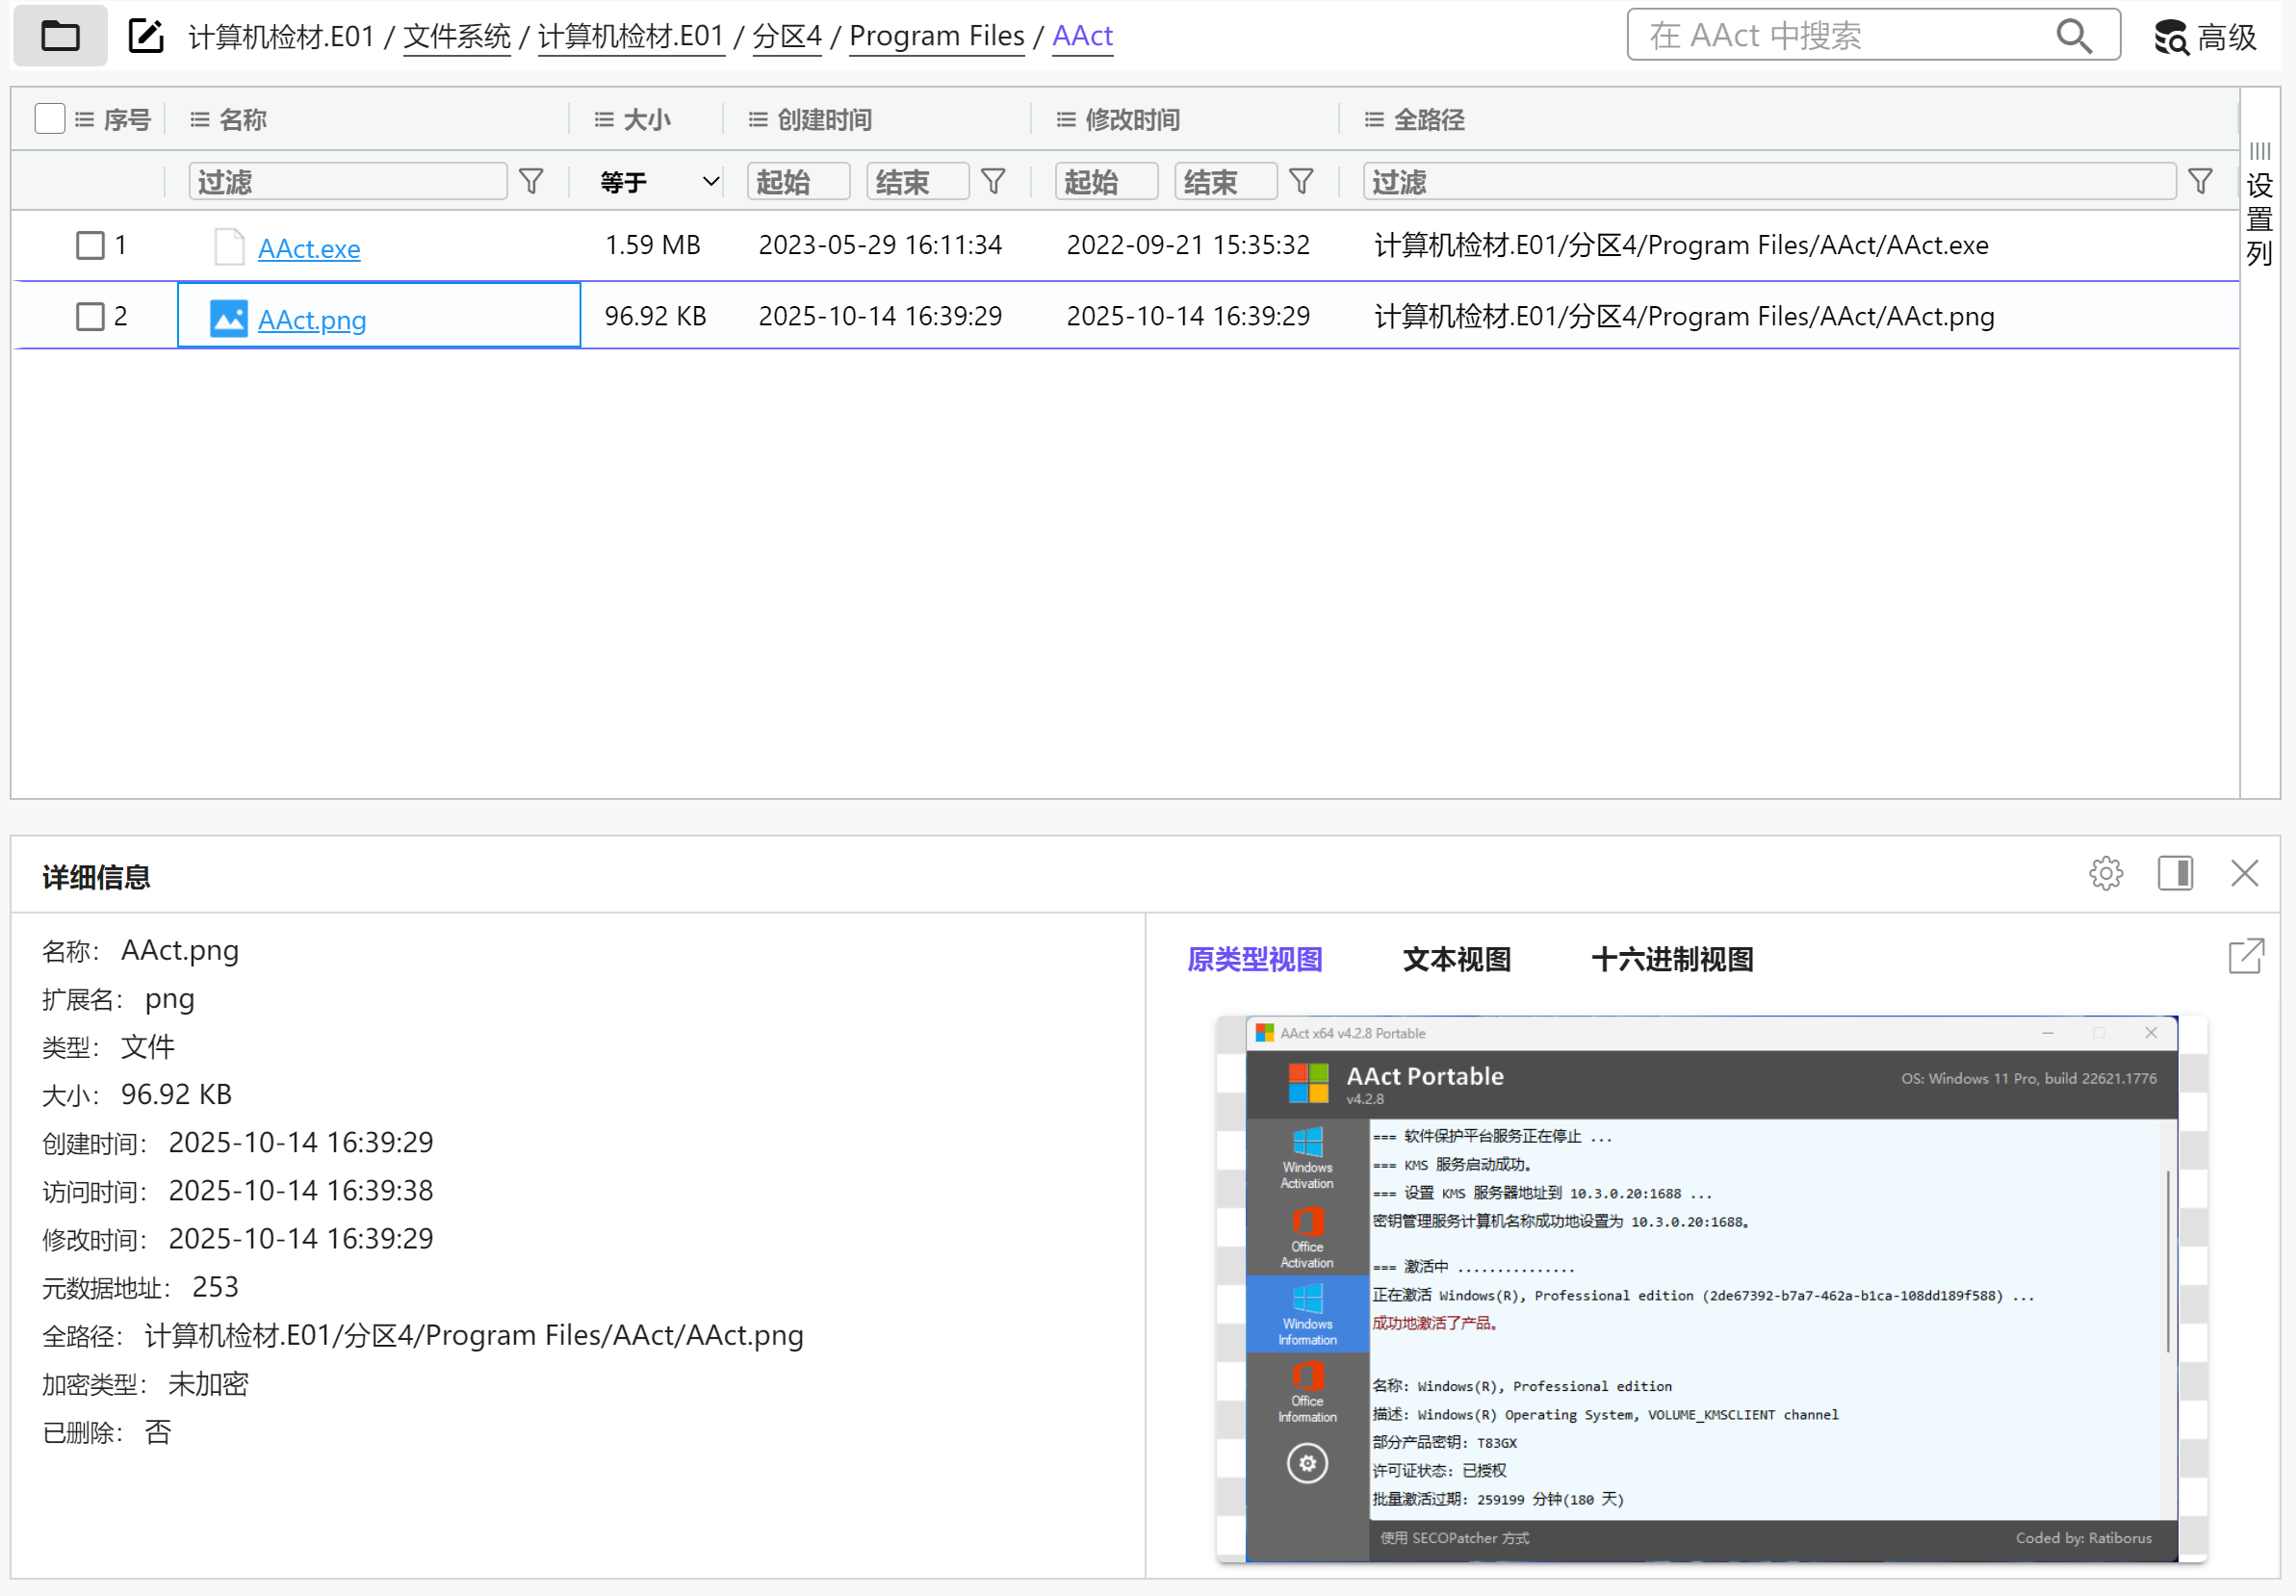The width and height of the screenshot is (2296, 1596).
Task: Open the details panel settings gear
Action: click(2105, 873)
